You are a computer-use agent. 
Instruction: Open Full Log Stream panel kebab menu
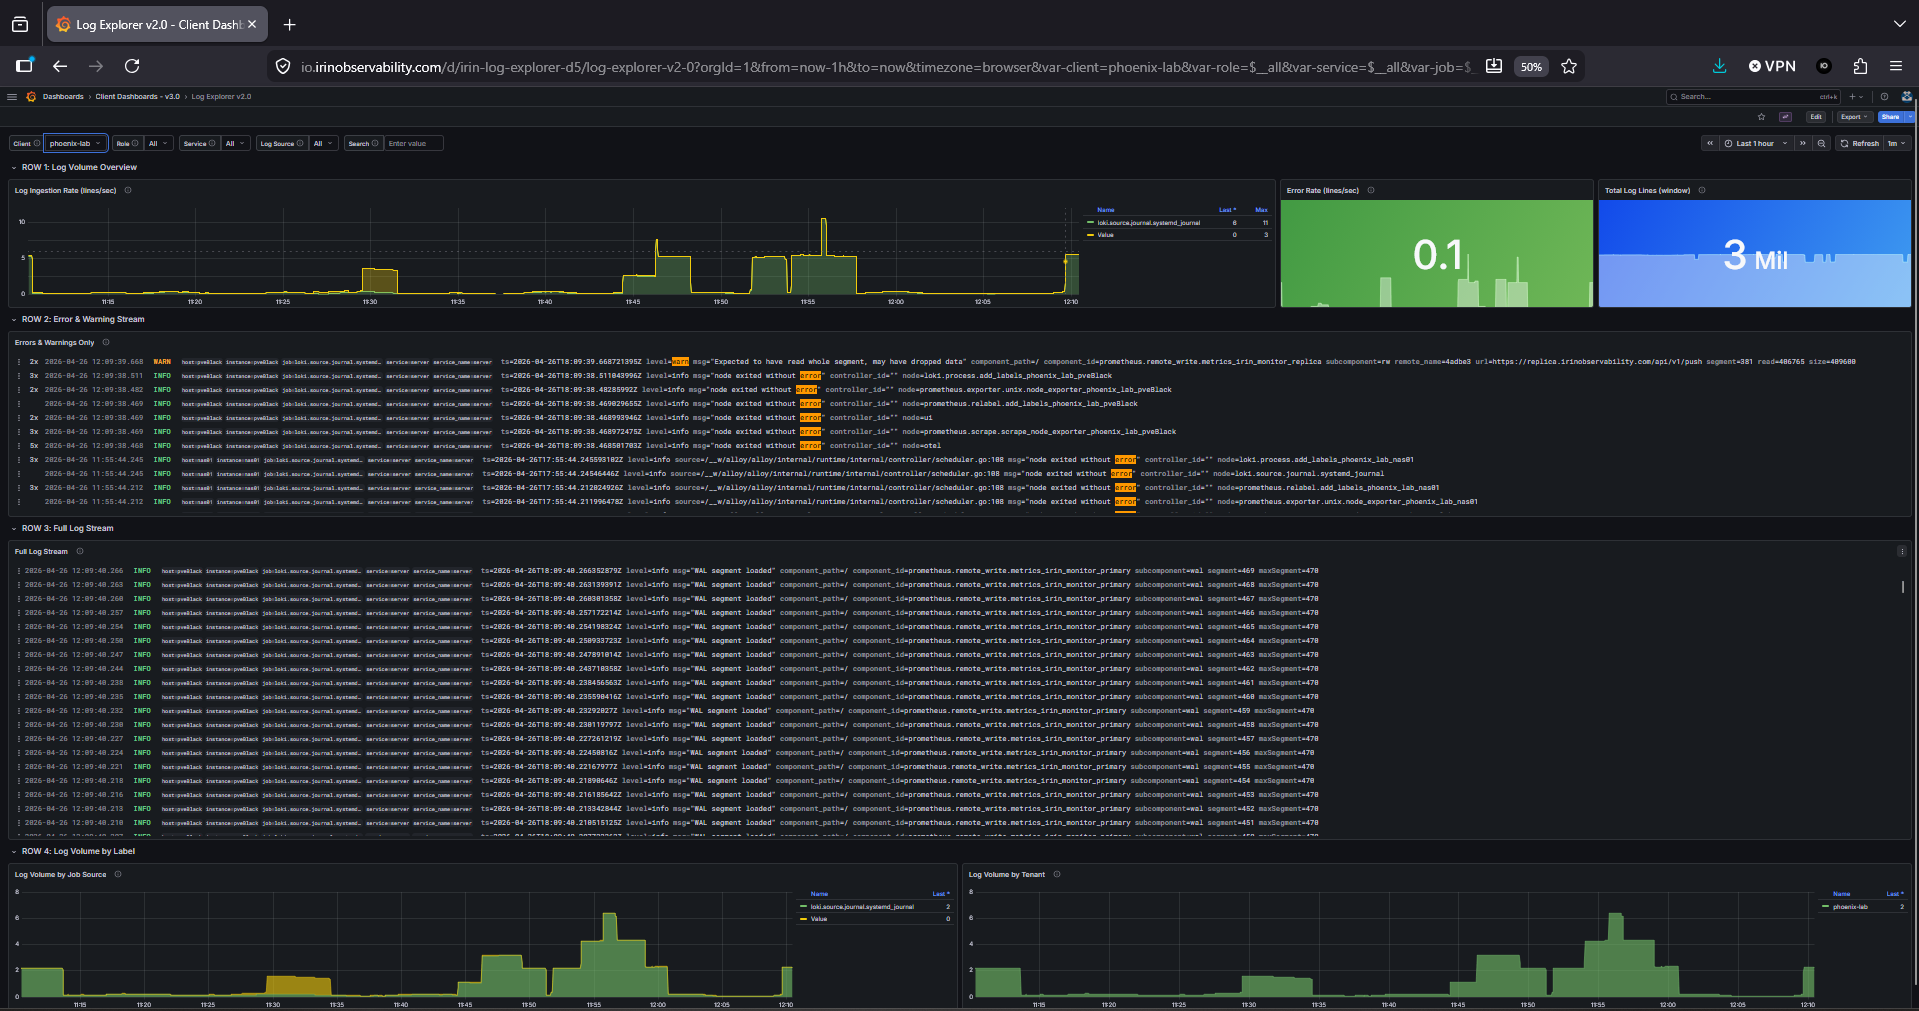(1902, 551)
